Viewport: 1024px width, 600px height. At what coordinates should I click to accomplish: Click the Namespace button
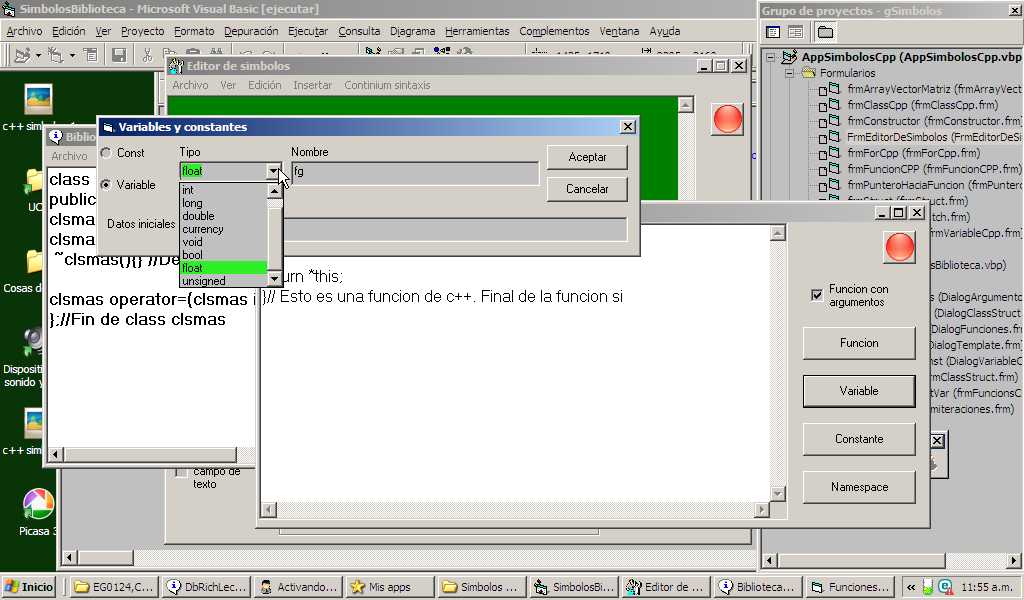click(x=859, y=487)
